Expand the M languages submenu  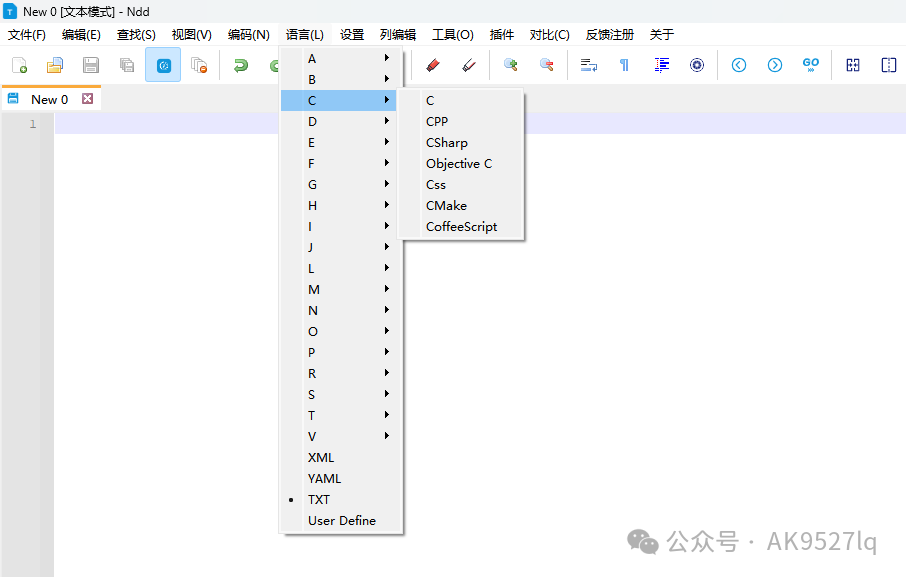[341, 289]
